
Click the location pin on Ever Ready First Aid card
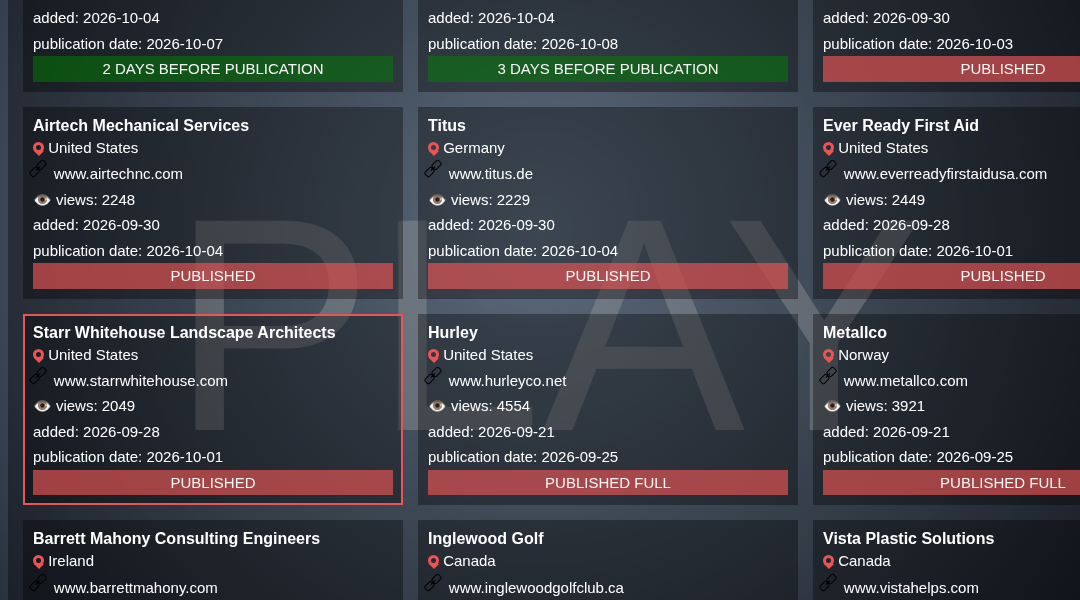(x=829, y=149)
